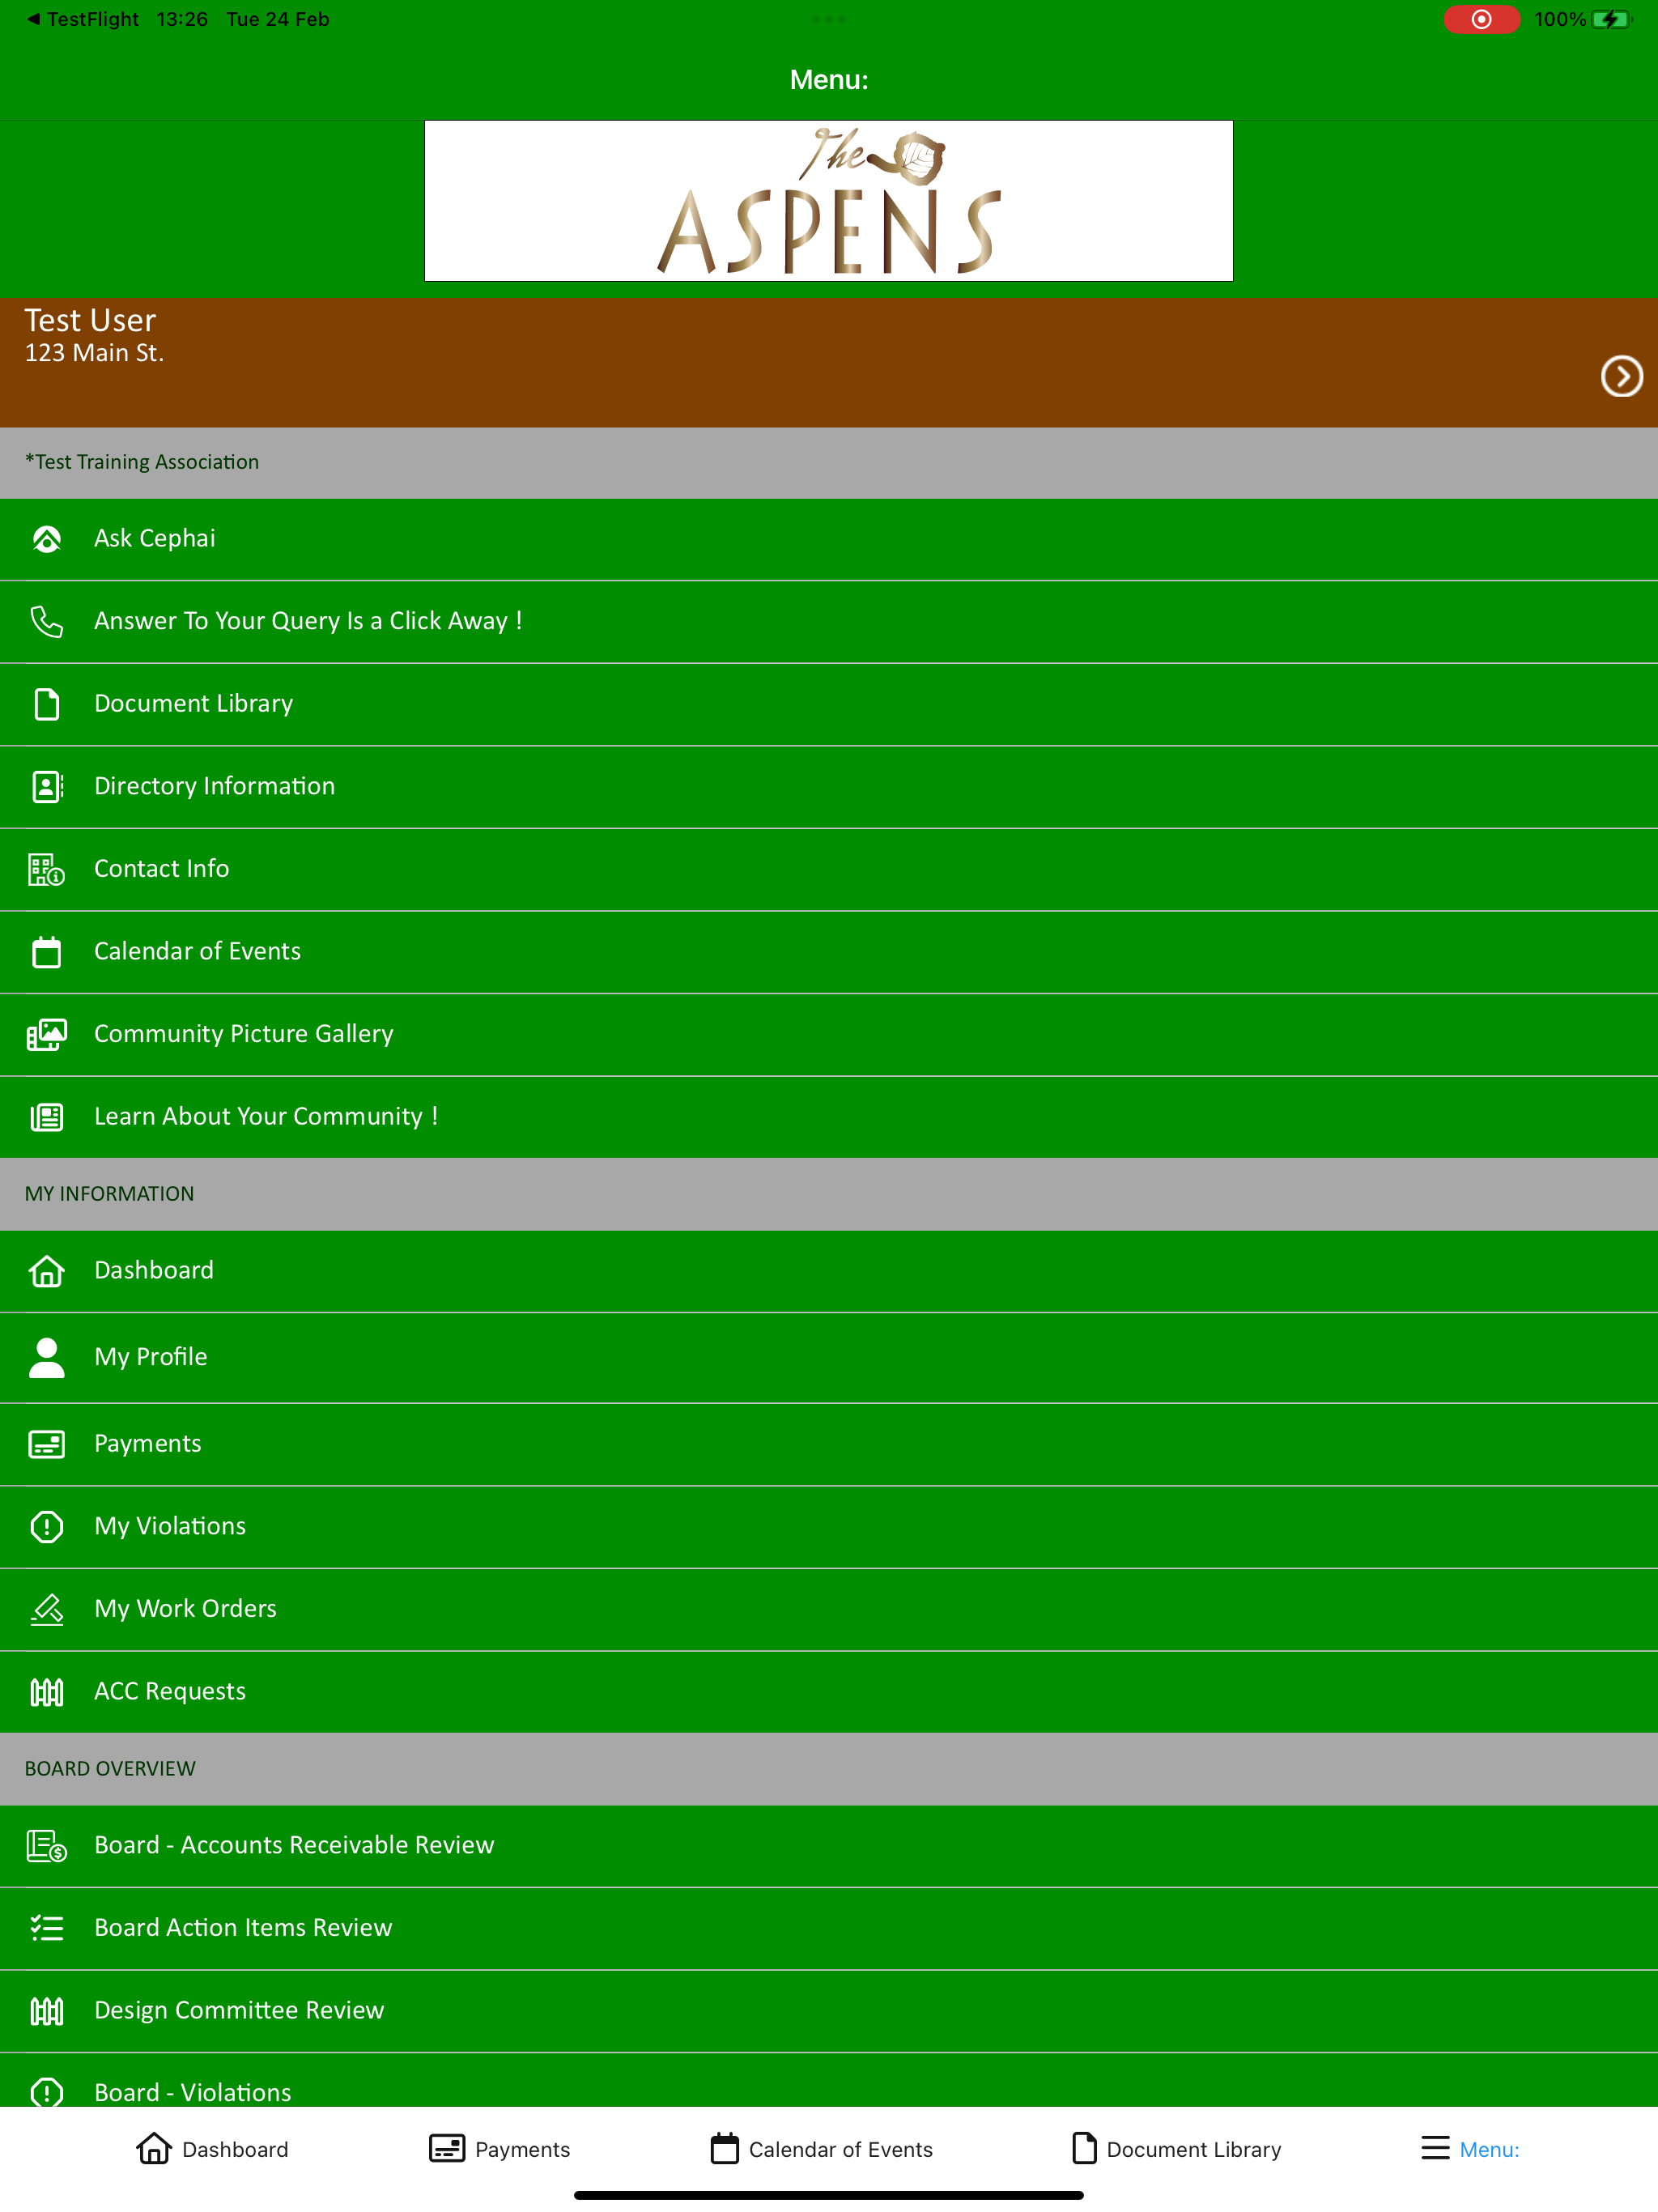Tap the gavel icon beside My Work Orders
This screenshot has width=1658, height=2212.
pos(47,1609)
